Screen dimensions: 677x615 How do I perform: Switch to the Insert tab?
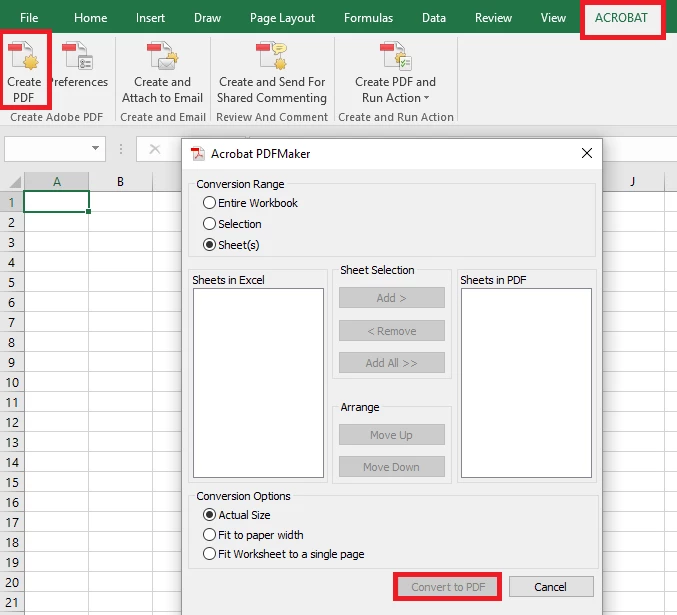coord(150,18)
